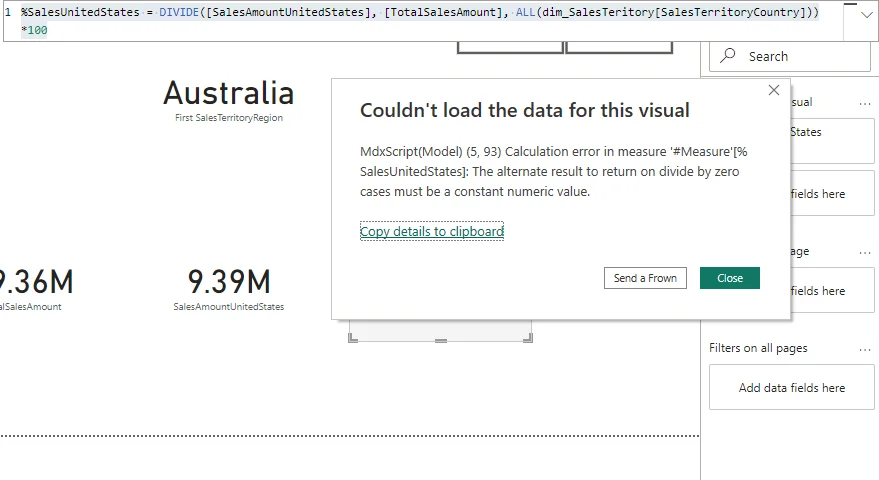Select the data field well under Filters on all pages
The height and width of the screenshot is (480, 879).
[x=791, y=388]
